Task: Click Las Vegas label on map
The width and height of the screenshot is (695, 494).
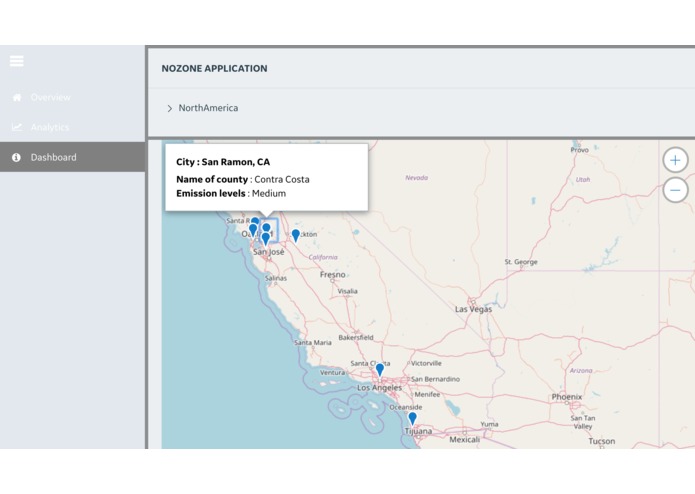Action: pos(473,309)
